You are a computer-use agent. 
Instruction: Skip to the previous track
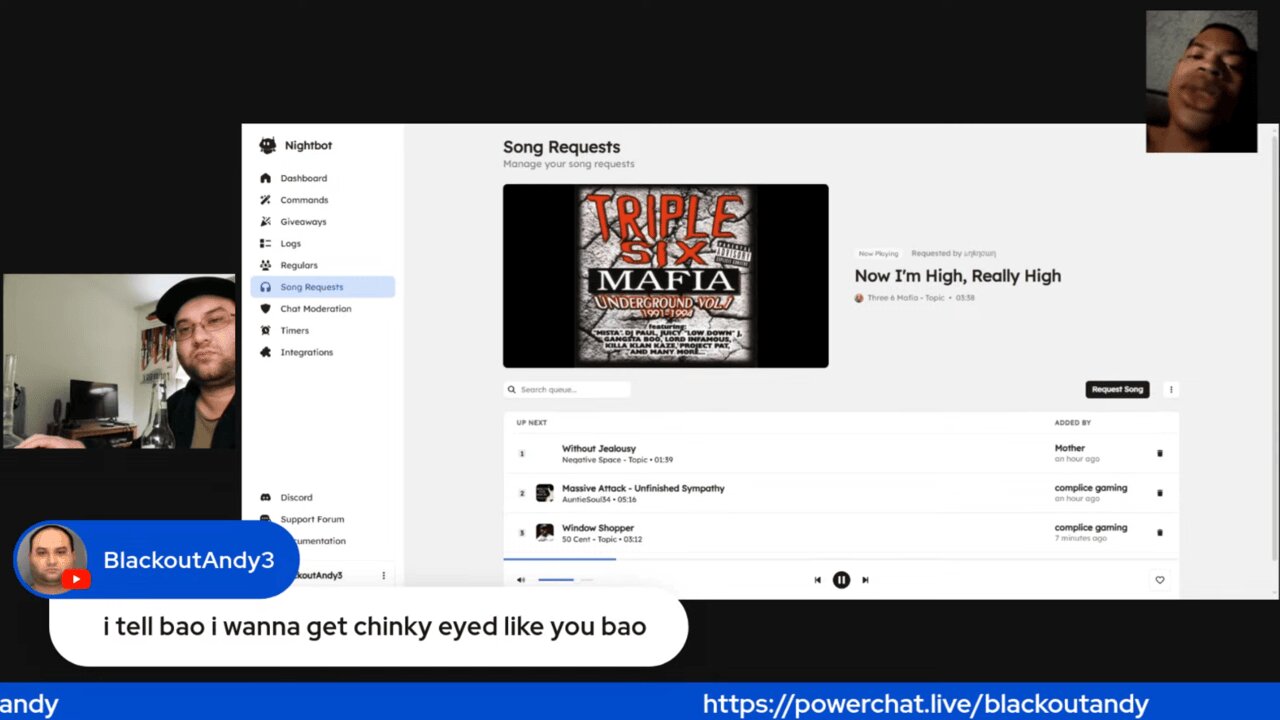pos(817,580)
